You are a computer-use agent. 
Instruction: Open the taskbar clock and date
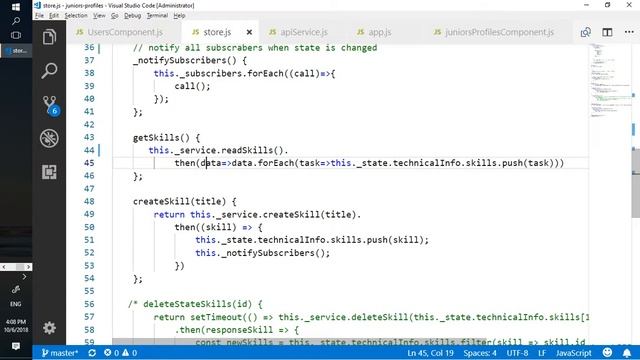click(x=16, y=326)
